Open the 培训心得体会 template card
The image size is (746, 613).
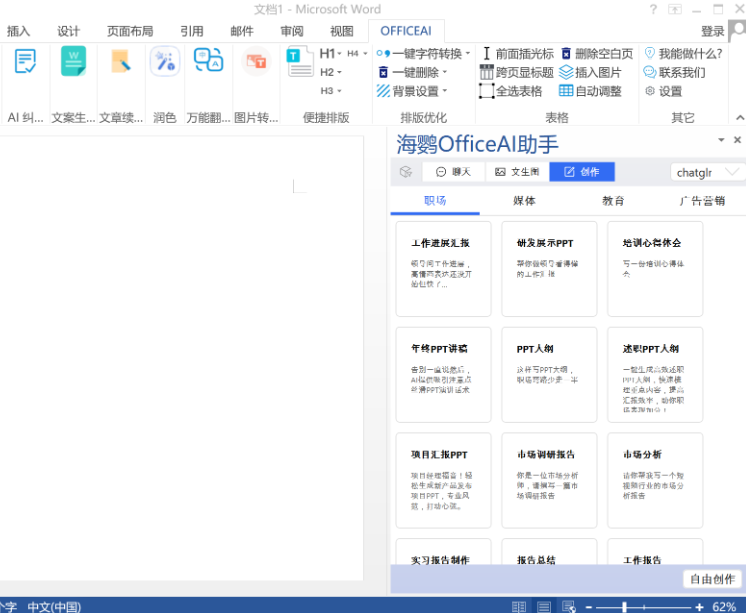point(655,269)
